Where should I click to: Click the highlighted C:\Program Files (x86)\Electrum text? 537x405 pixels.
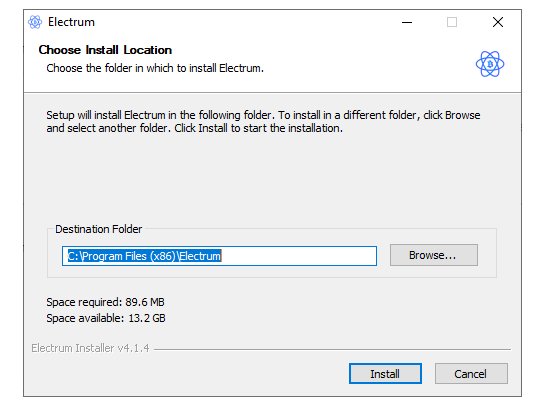[144, 256]
